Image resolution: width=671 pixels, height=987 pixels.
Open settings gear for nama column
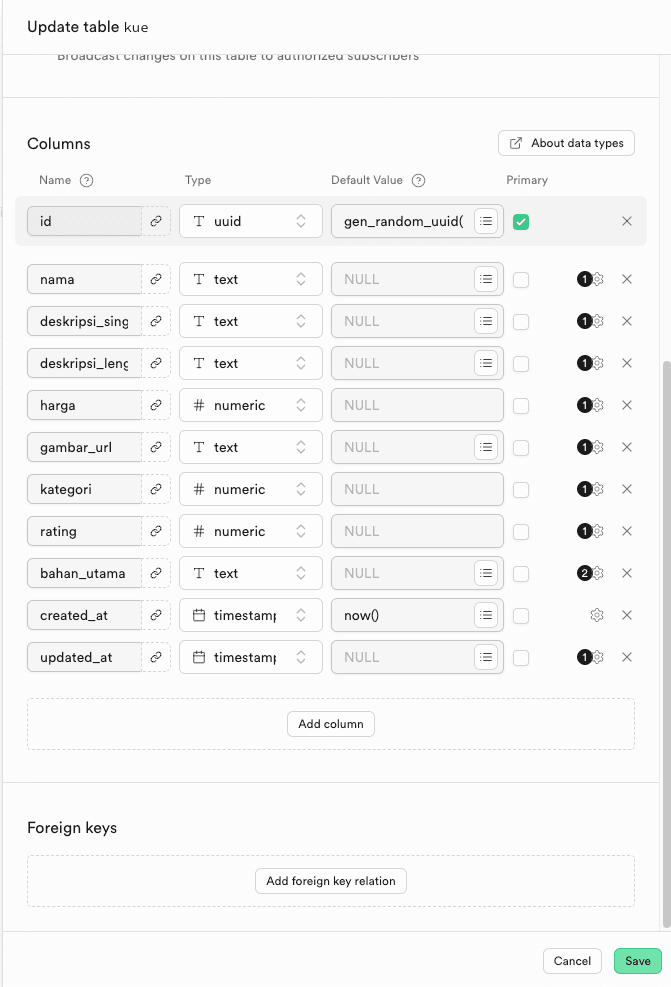coord(597,279)
